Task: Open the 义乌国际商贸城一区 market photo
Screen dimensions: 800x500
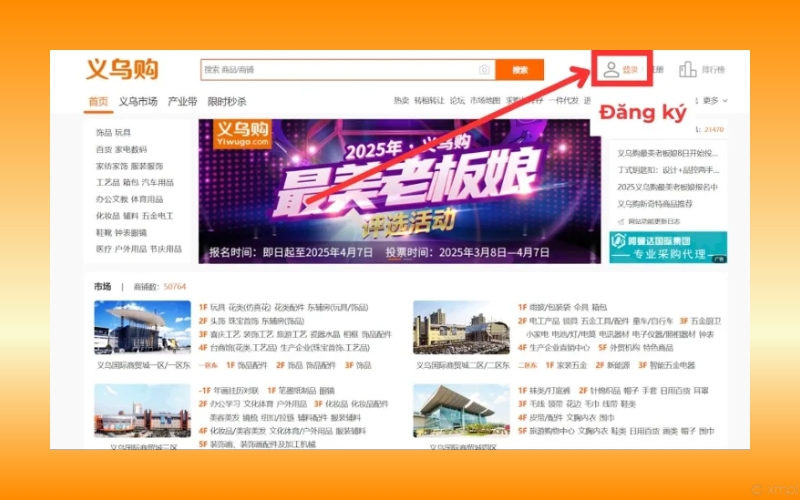Action: click(x=142, y=328)
